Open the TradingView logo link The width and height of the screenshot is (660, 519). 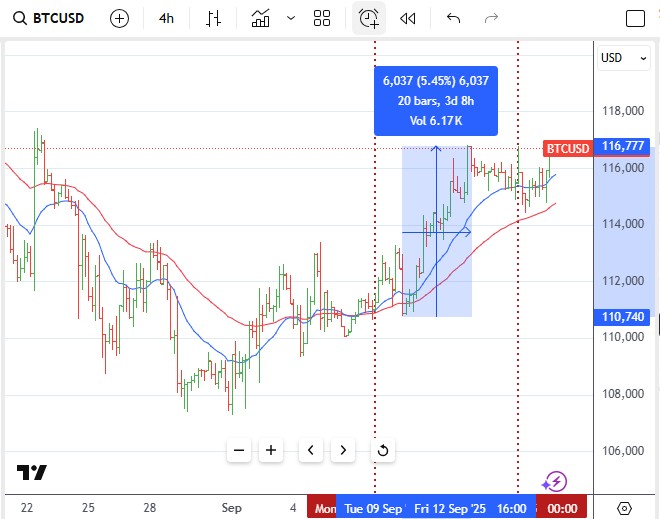click(32, 473)
